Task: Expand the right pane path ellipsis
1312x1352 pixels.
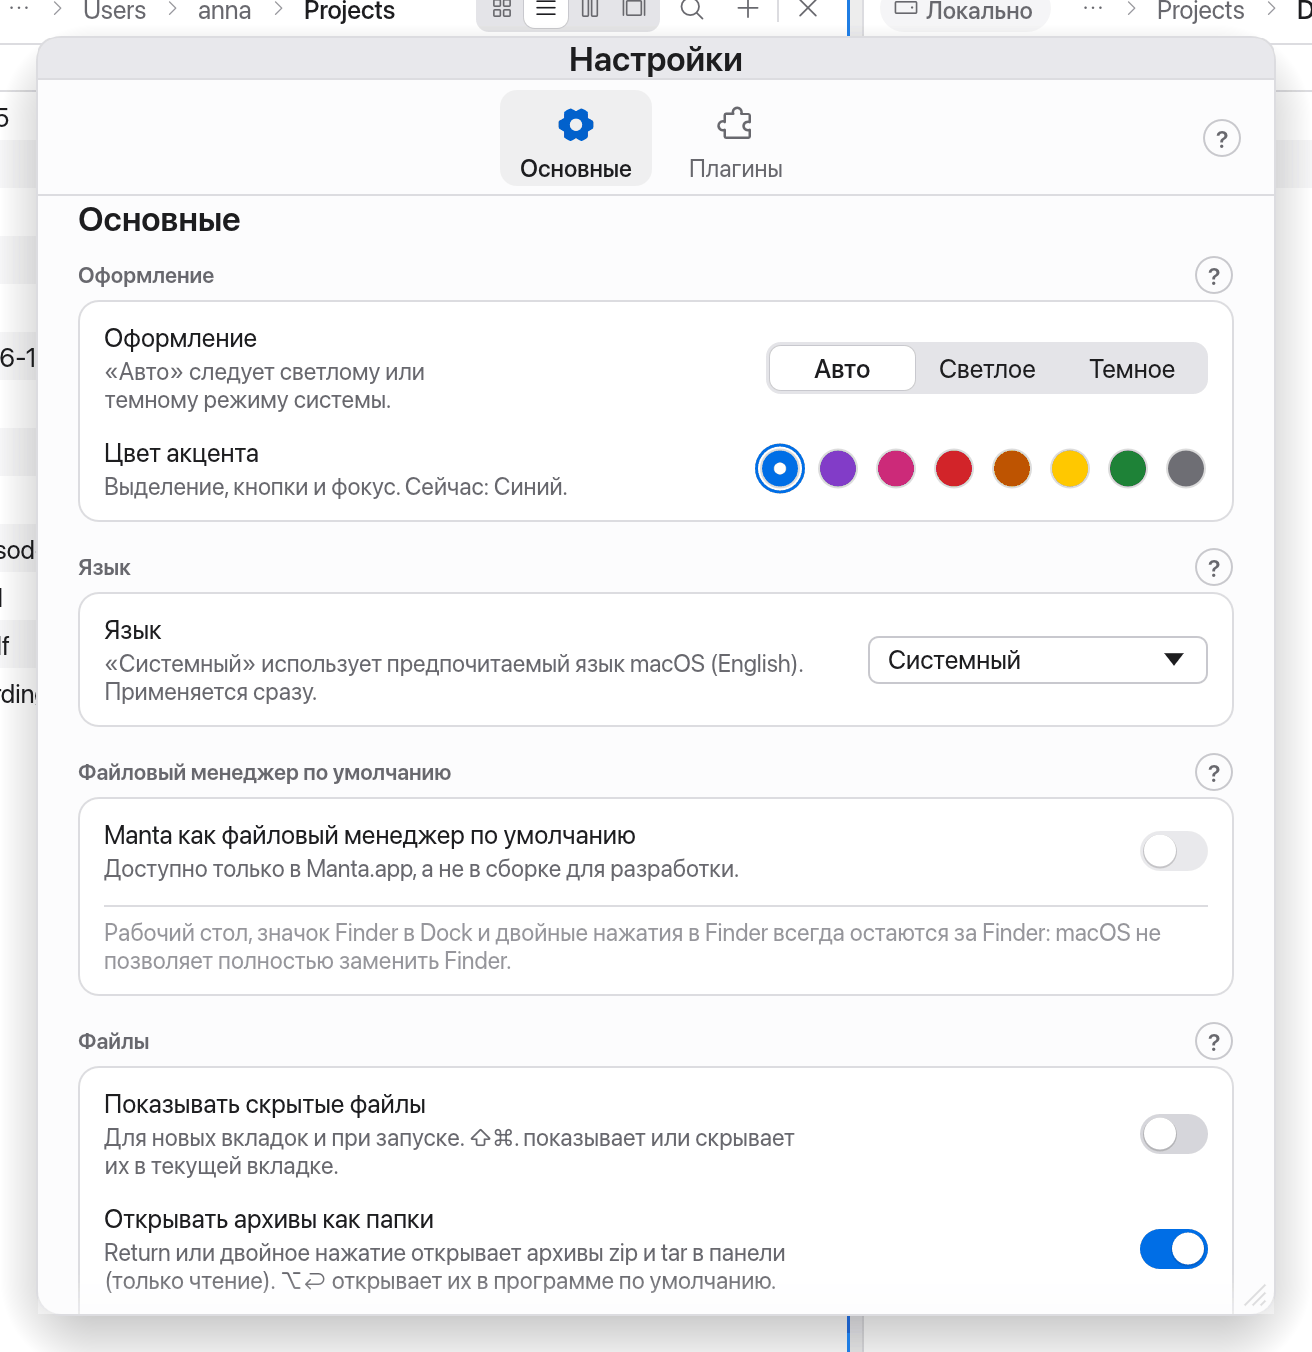Action: [x=1093, y=10]
